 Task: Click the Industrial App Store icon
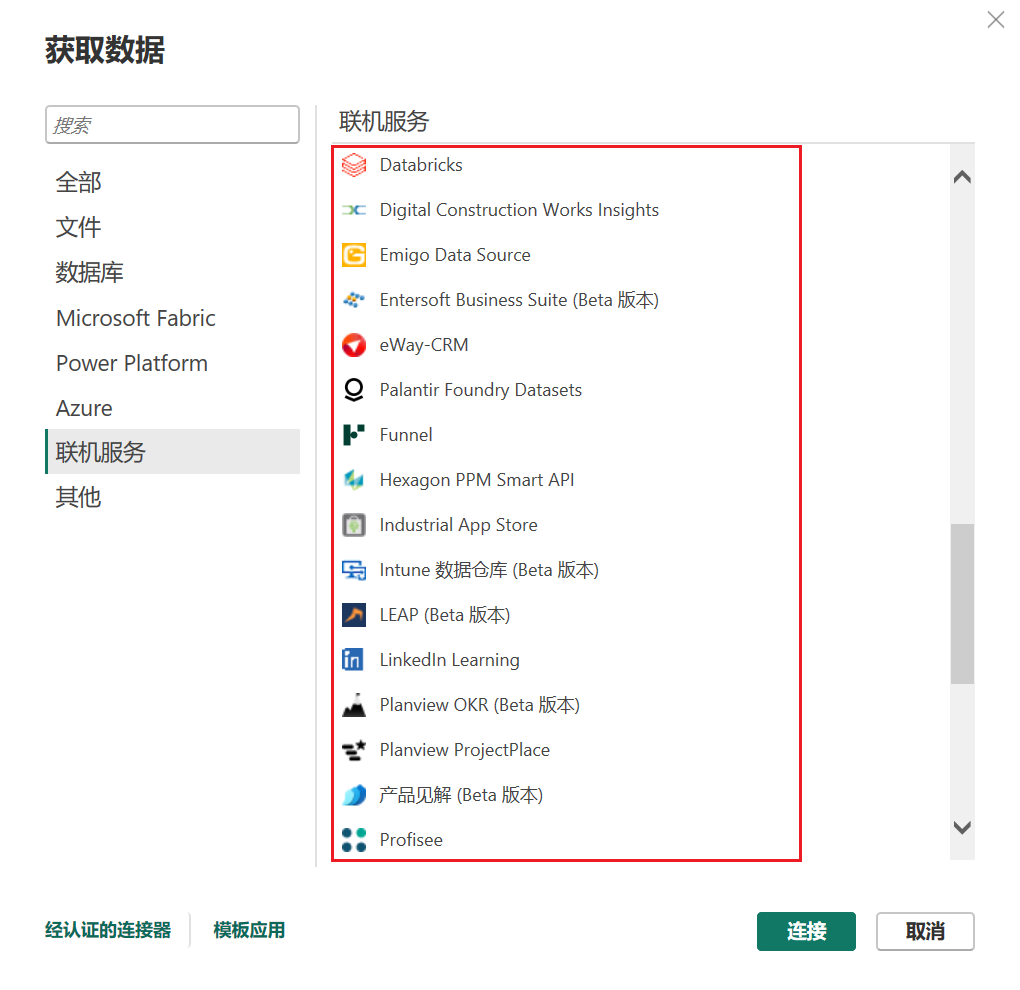(354, 525)
